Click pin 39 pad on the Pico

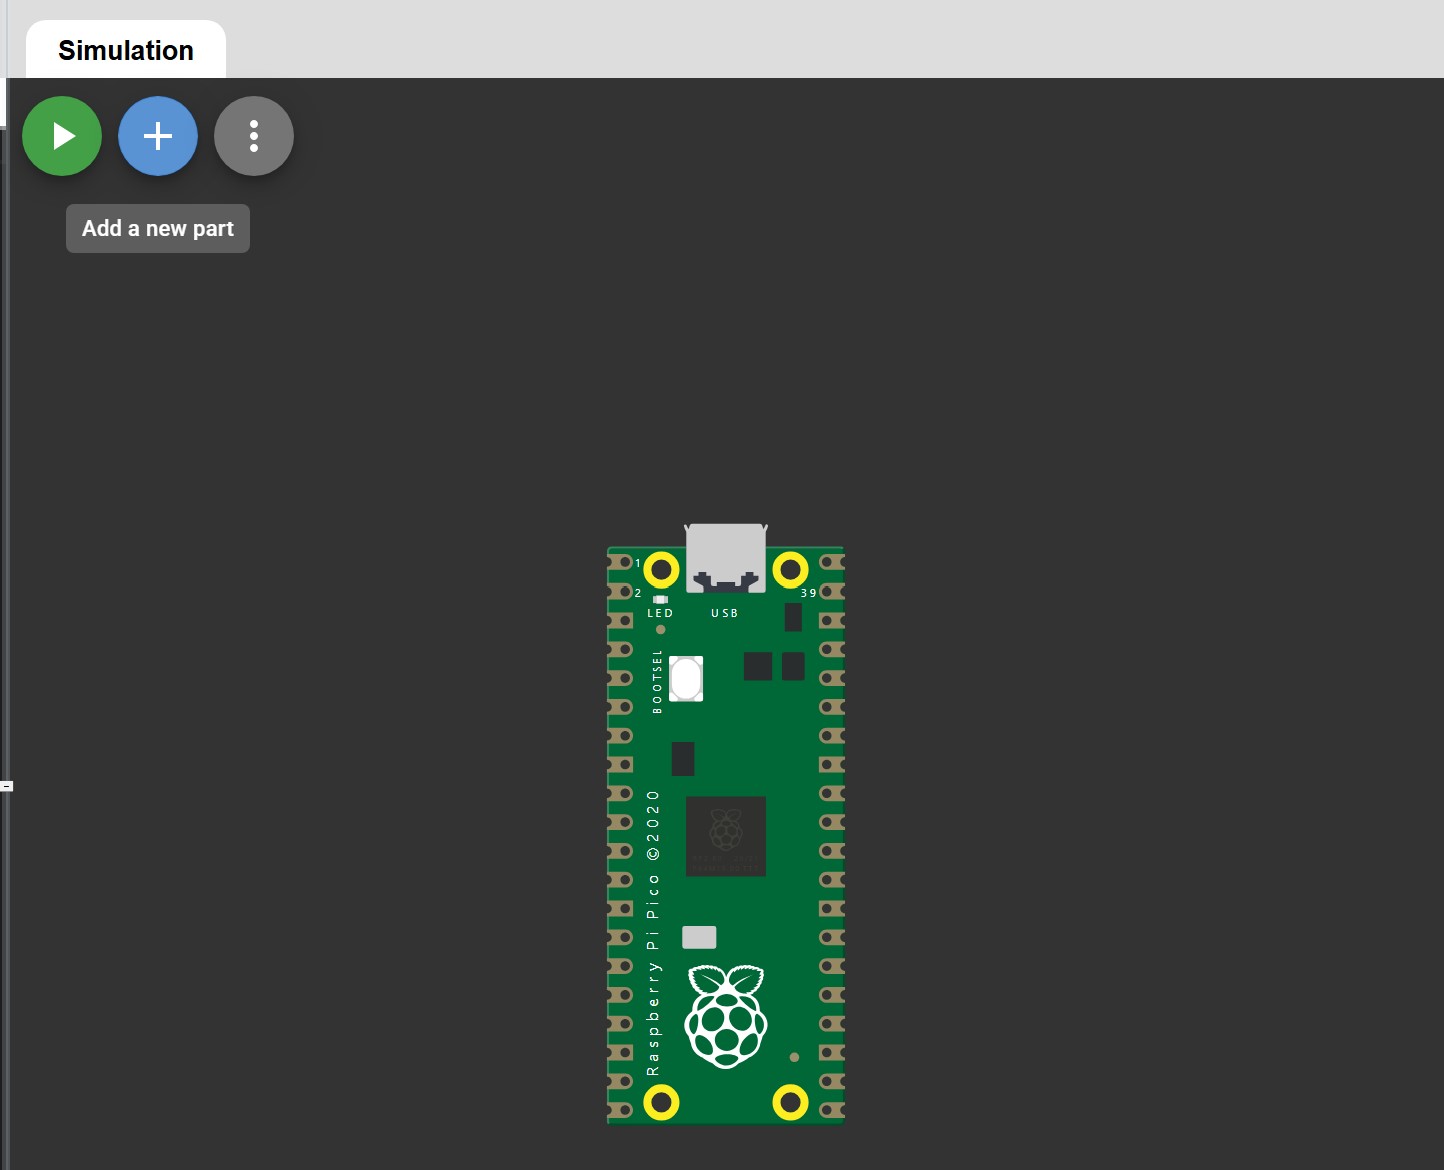[x=831, y=592]
